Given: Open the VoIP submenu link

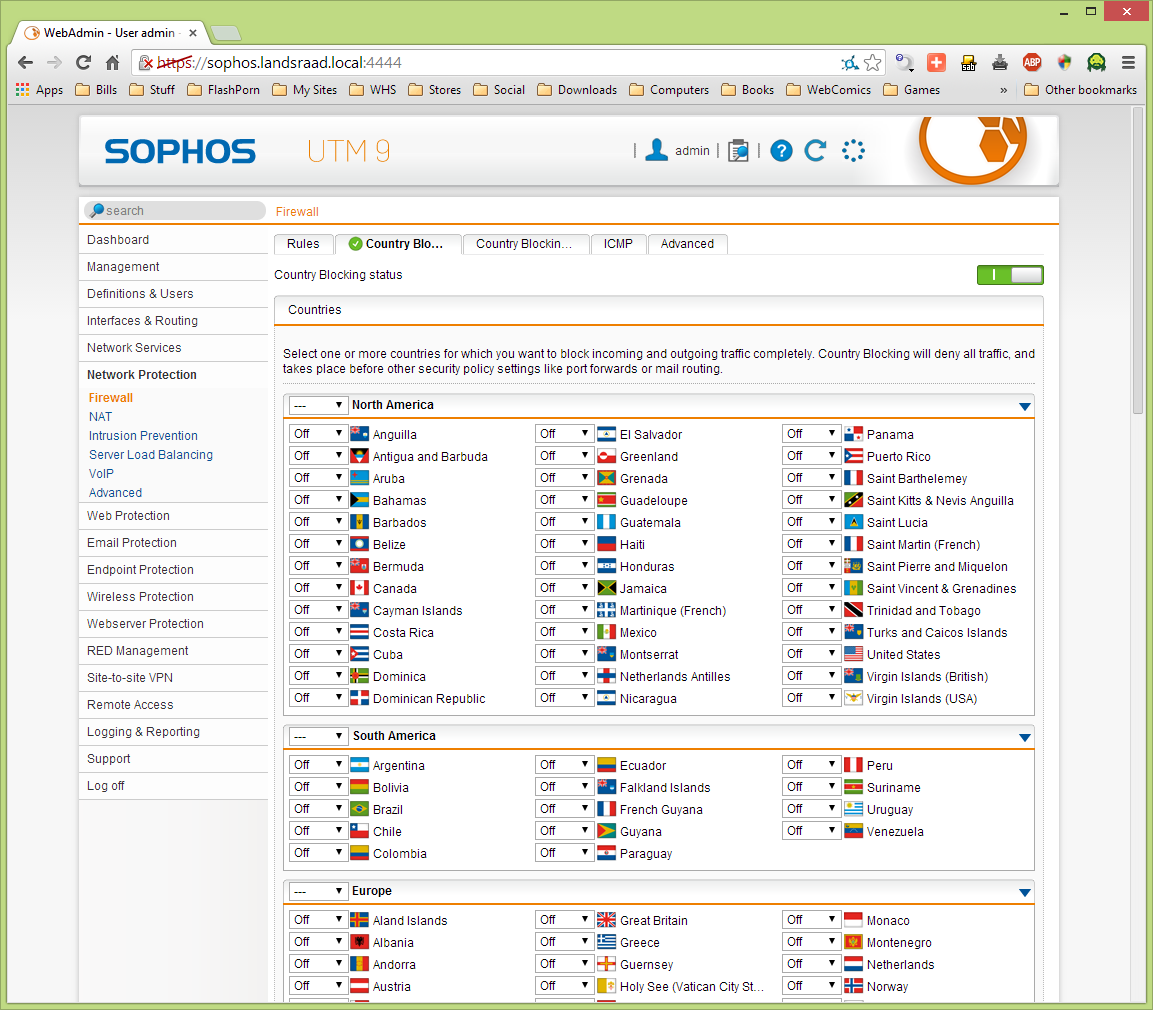Looking at the screenshot, I should pos(101,474).
